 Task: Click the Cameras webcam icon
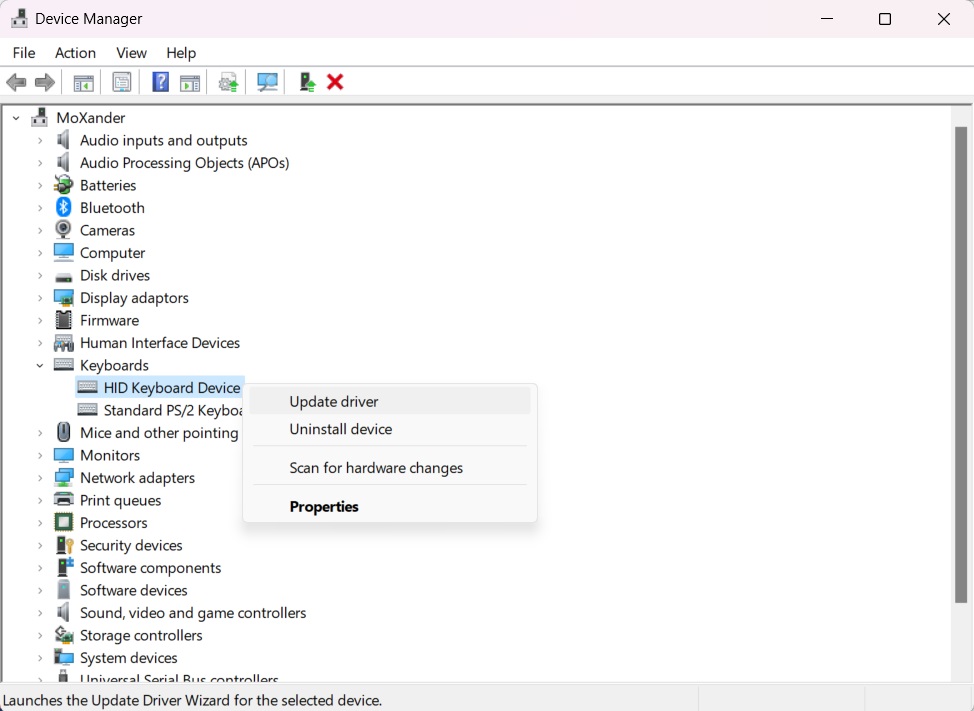pos(63,230)
